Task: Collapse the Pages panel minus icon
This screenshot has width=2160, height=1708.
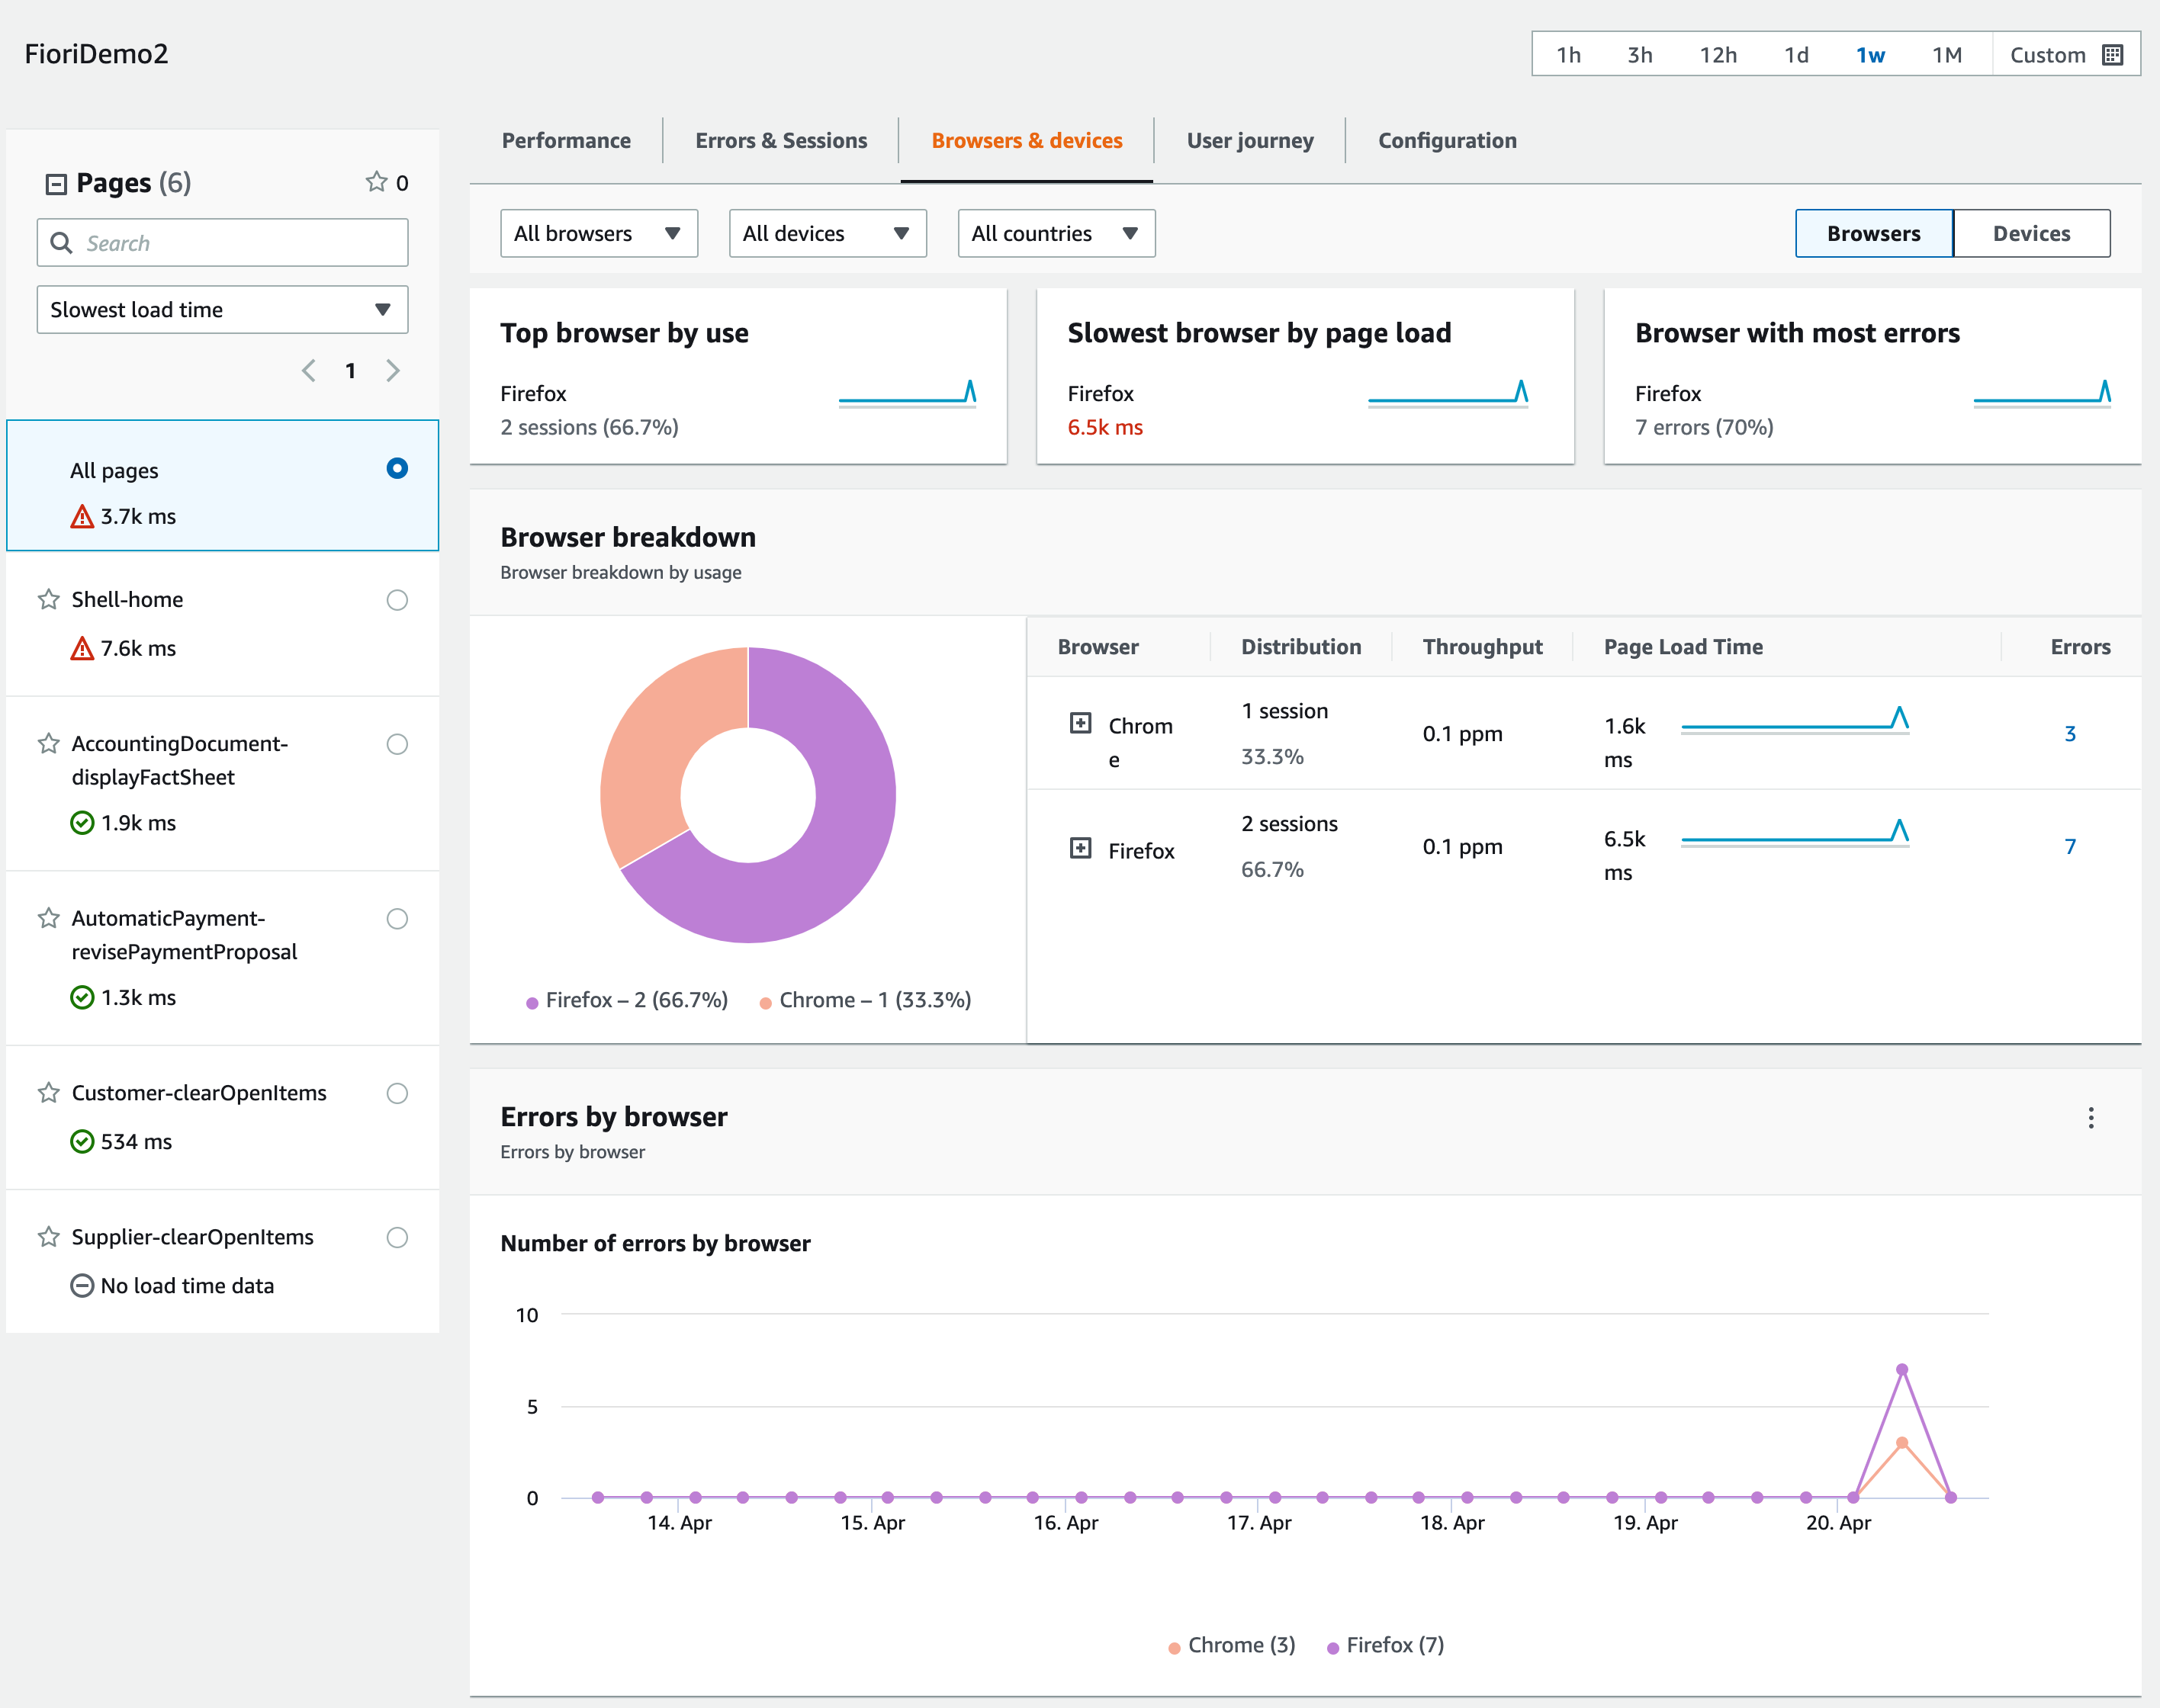Action: [56, 184]
